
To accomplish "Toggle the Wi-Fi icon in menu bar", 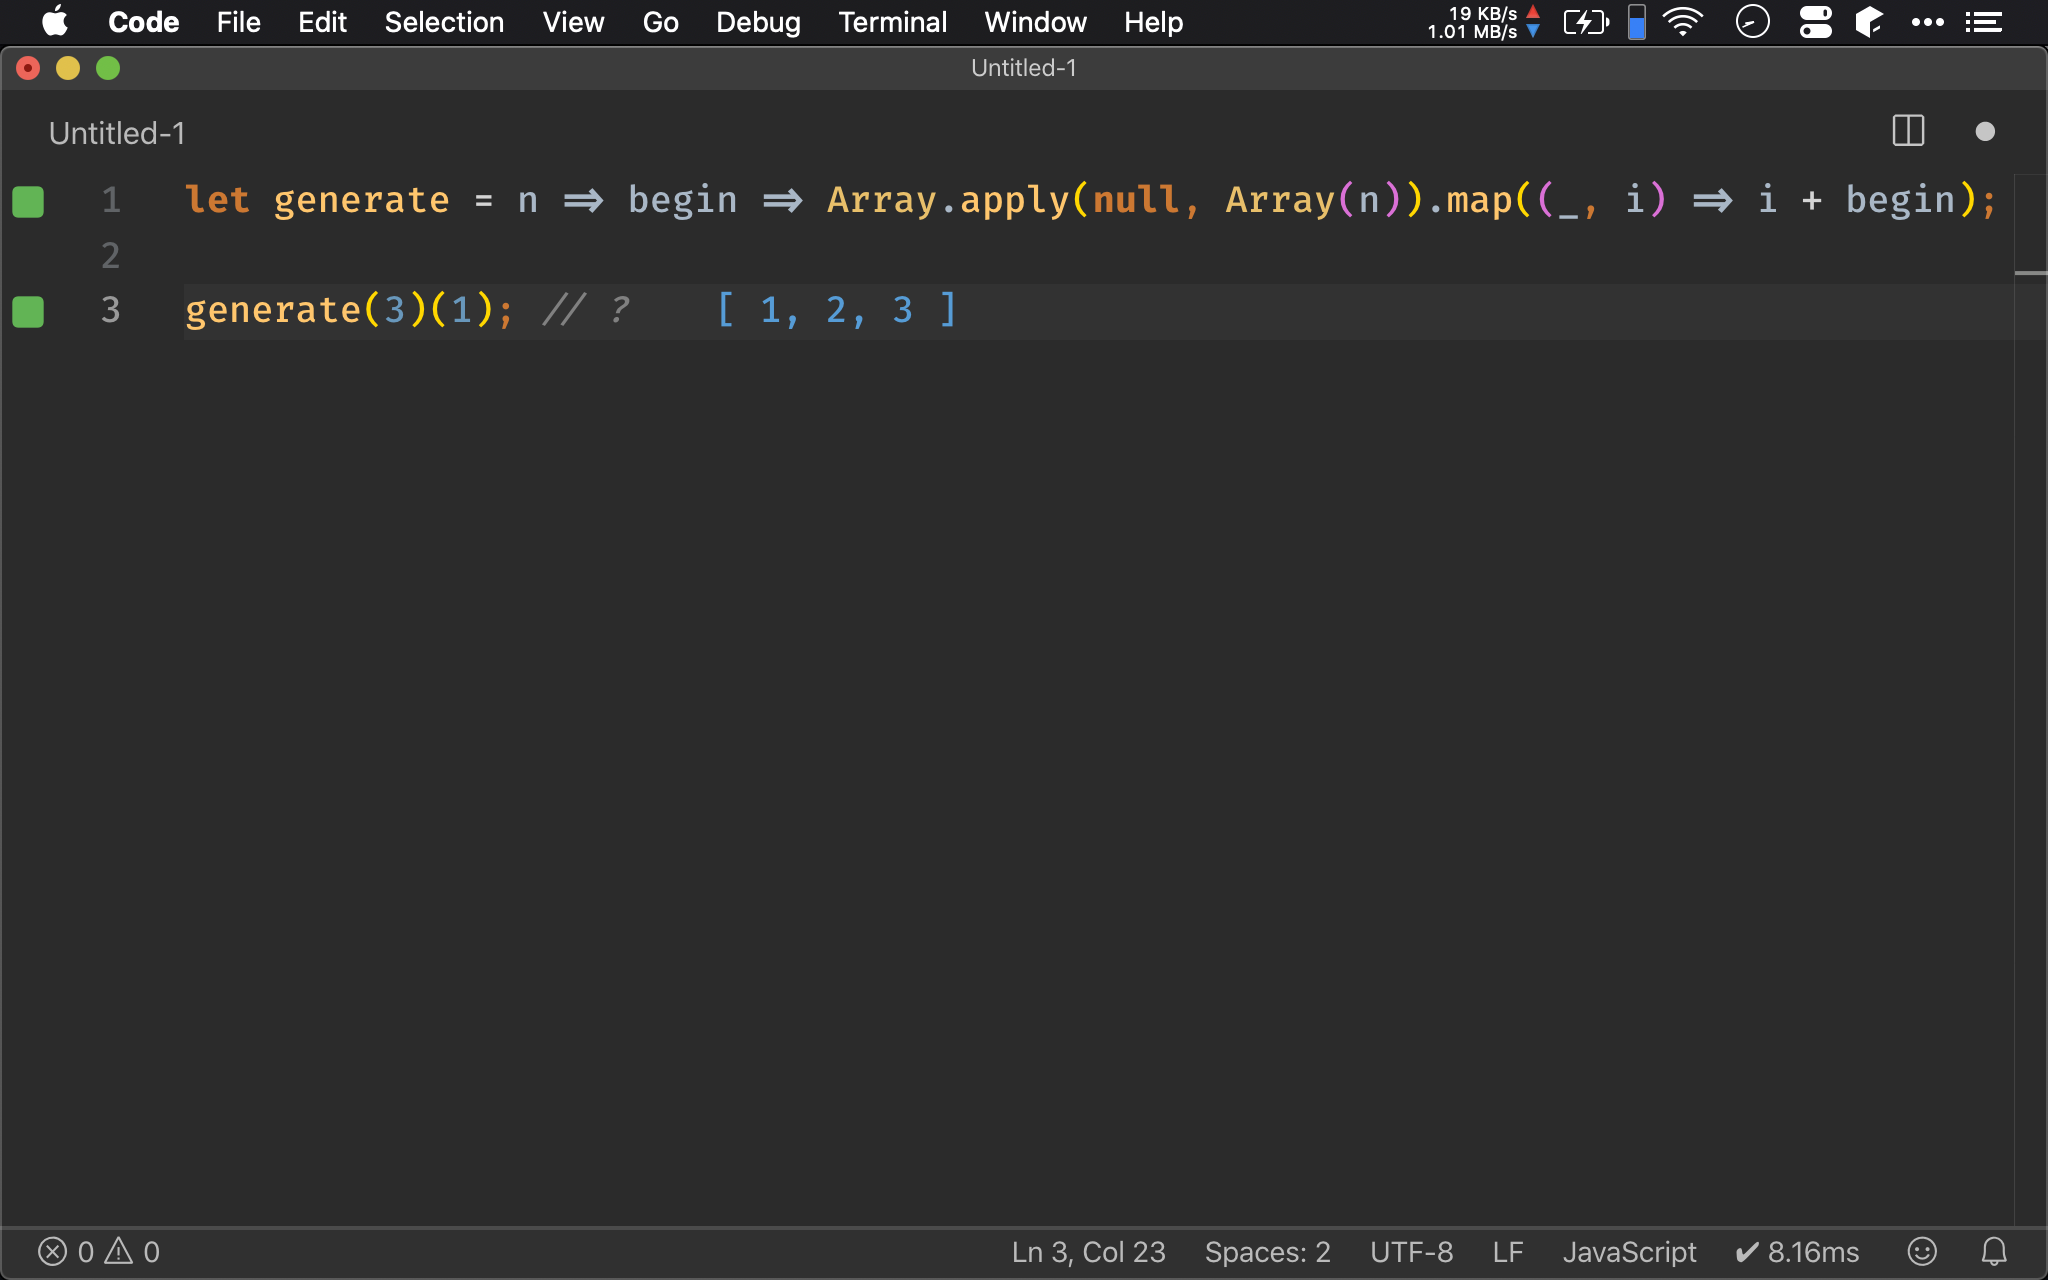I will pos(1685,22).
